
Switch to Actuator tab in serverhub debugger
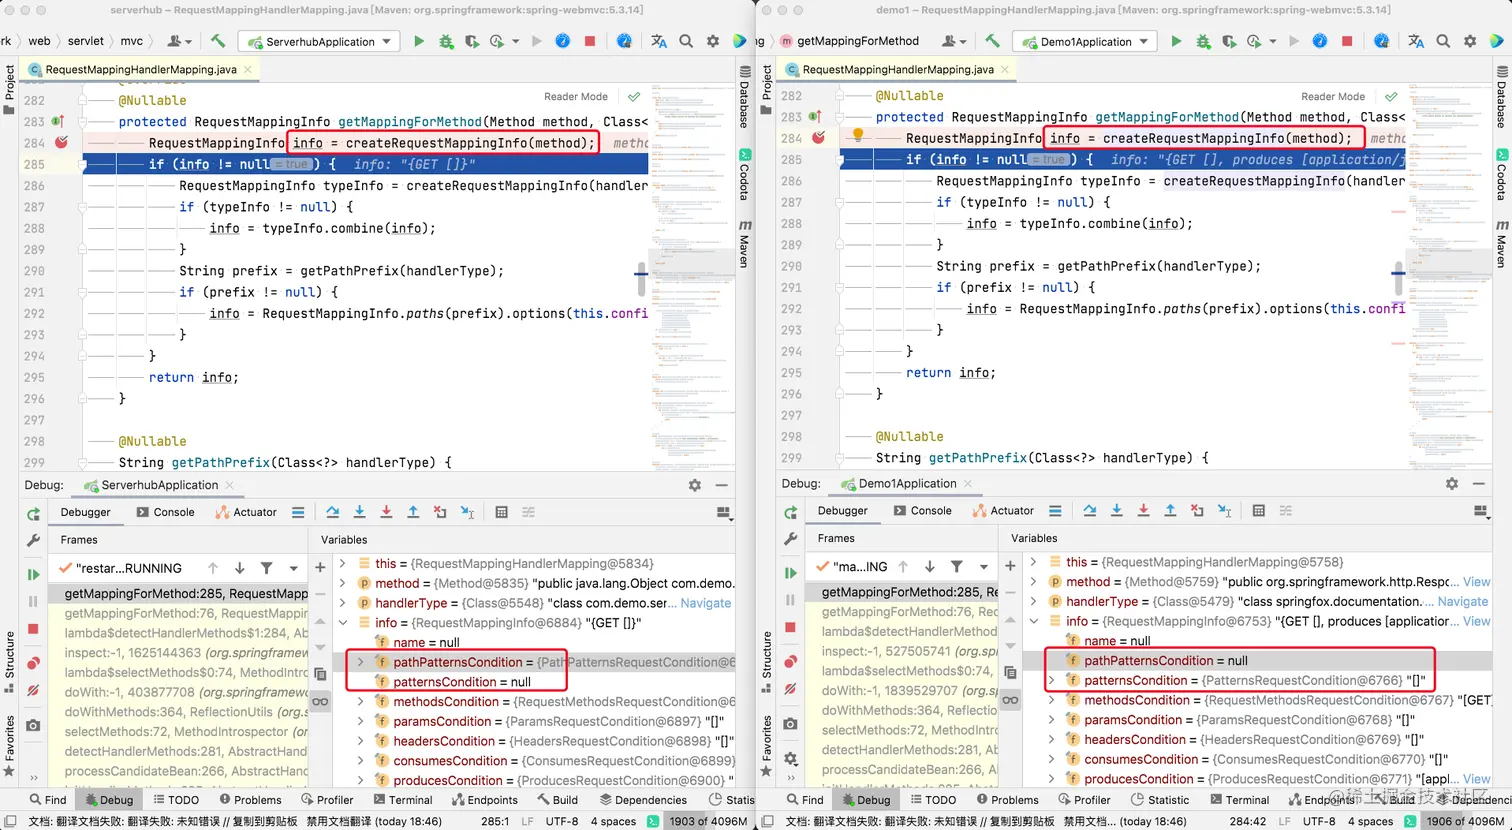tap(247, 512)
